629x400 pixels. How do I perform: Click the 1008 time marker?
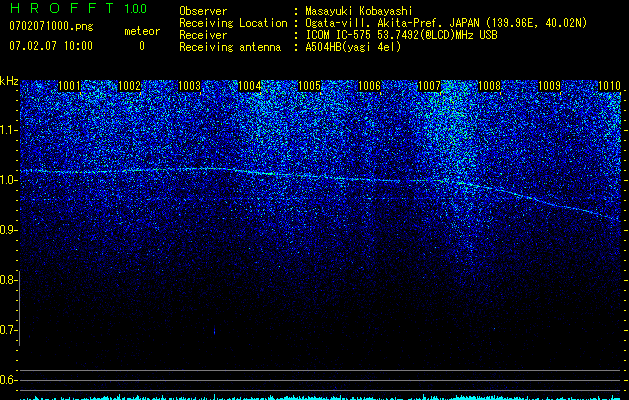click(490, 86)
